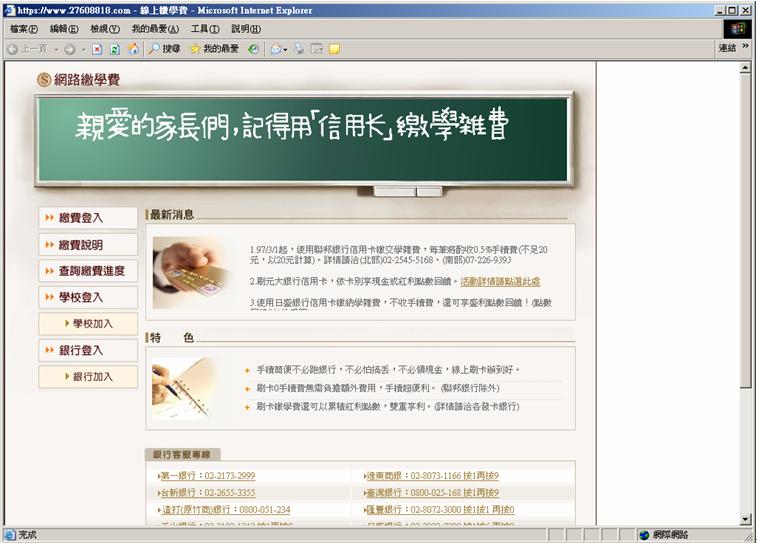Image resolution: width=757 pixels, height=543 pixels.
Task: Click the 繳費登入 sidebar button
Action: coord(88,218)
